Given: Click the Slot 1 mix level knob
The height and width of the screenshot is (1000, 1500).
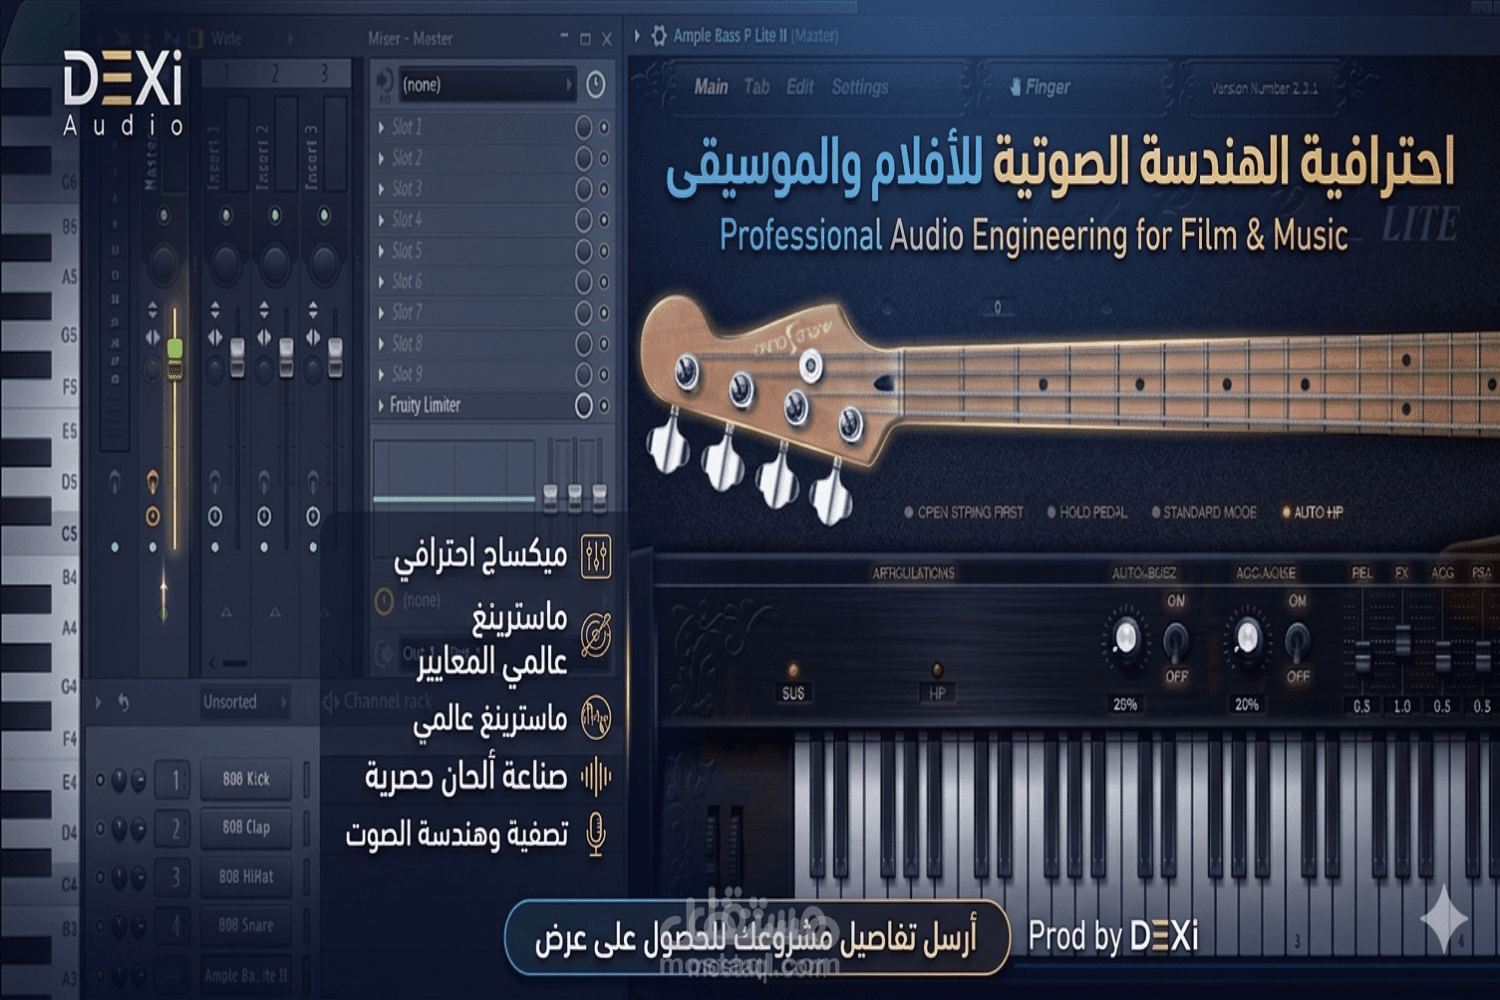Looking at the screenshot, I should (584, 127).
